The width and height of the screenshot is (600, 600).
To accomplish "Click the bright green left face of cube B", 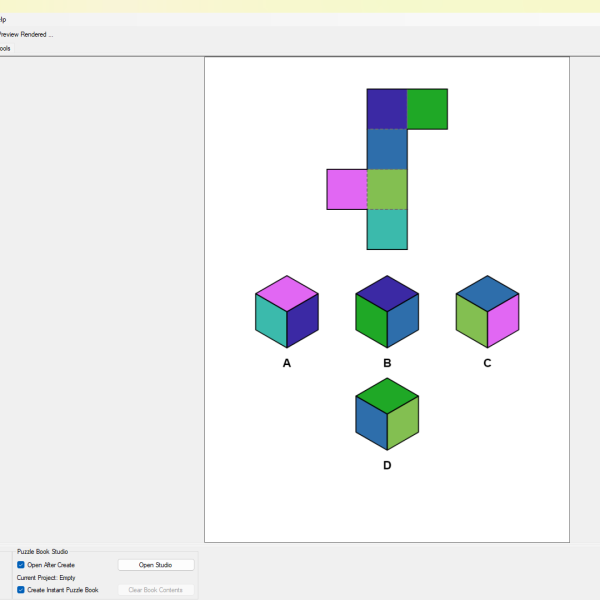I will (371, 321).
